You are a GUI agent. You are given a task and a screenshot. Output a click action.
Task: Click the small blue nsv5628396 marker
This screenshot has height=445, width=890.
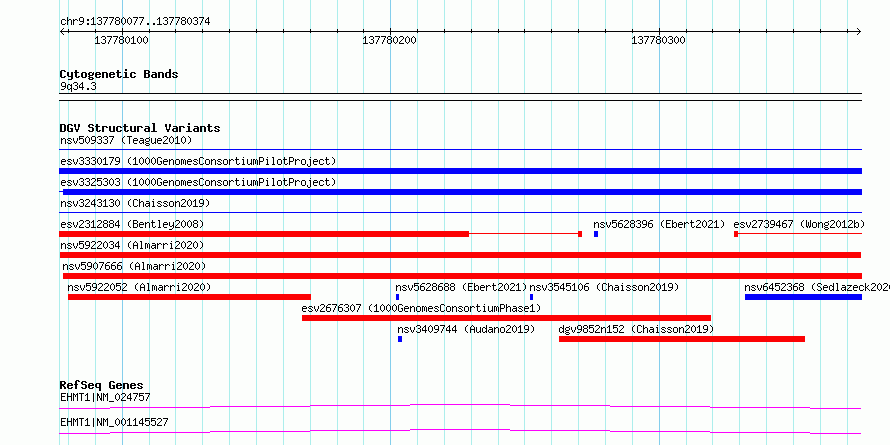tap(596, 234)
